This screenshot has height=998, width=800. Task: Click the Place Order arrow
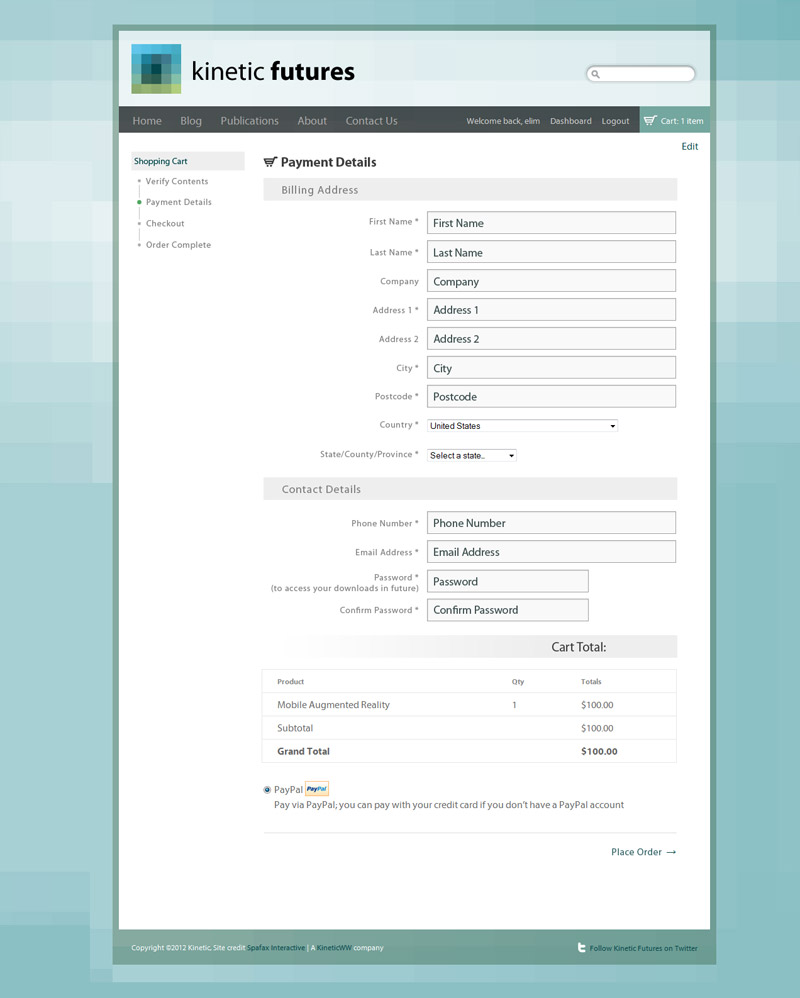coord(671,852)
